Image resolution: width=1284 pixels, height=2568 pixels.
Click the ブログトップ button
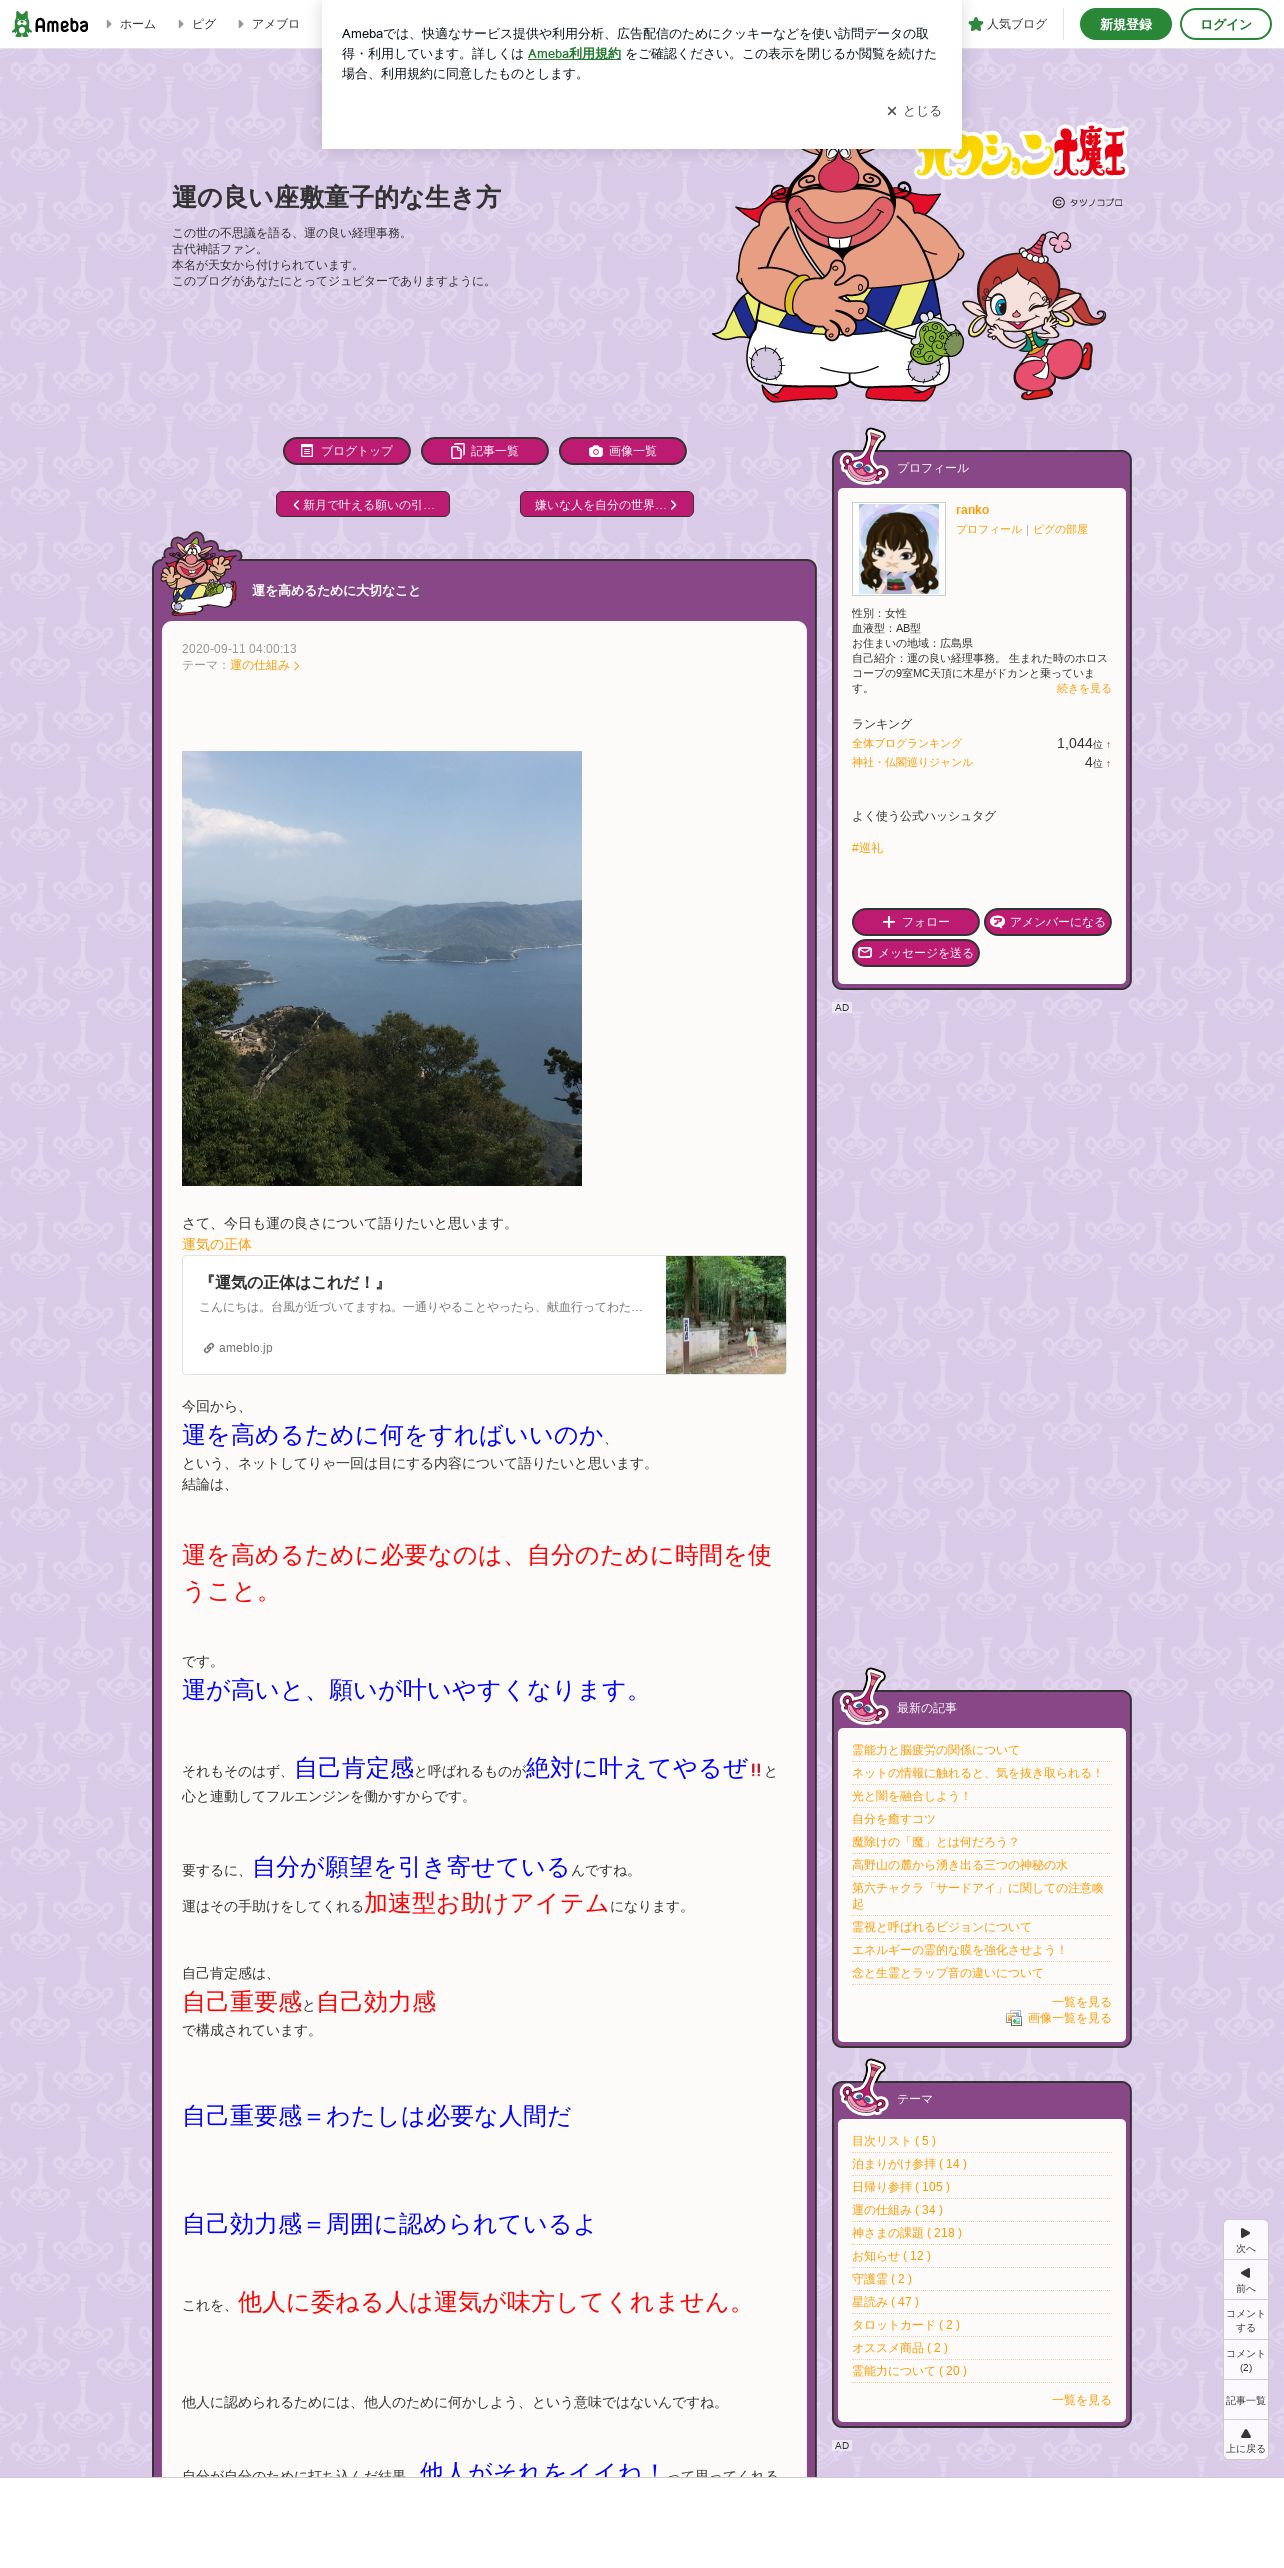point(346,451)
